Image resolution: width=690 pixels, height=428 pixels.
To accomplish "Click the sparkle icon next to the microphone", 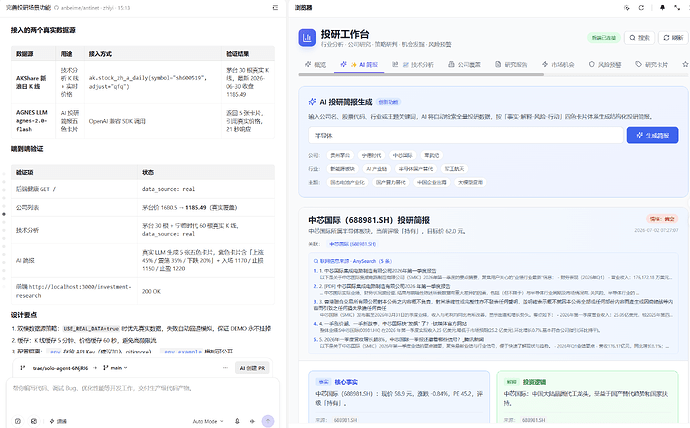I will pos(252,421).
